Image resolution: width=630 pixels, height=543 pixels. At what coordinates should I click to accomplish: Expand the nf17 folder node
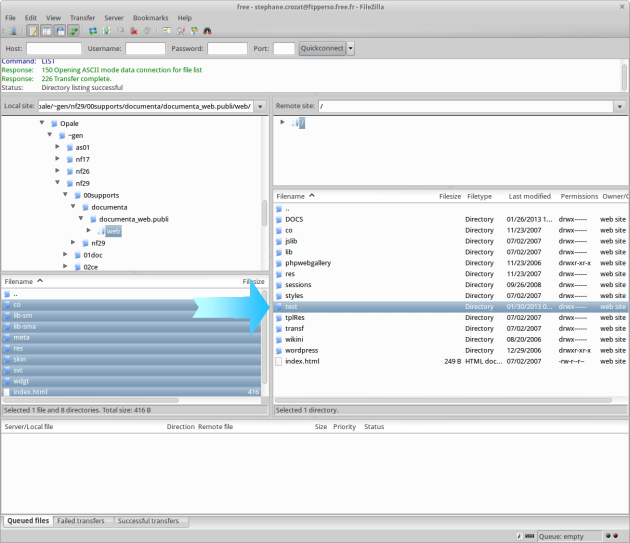pos(57,159)
